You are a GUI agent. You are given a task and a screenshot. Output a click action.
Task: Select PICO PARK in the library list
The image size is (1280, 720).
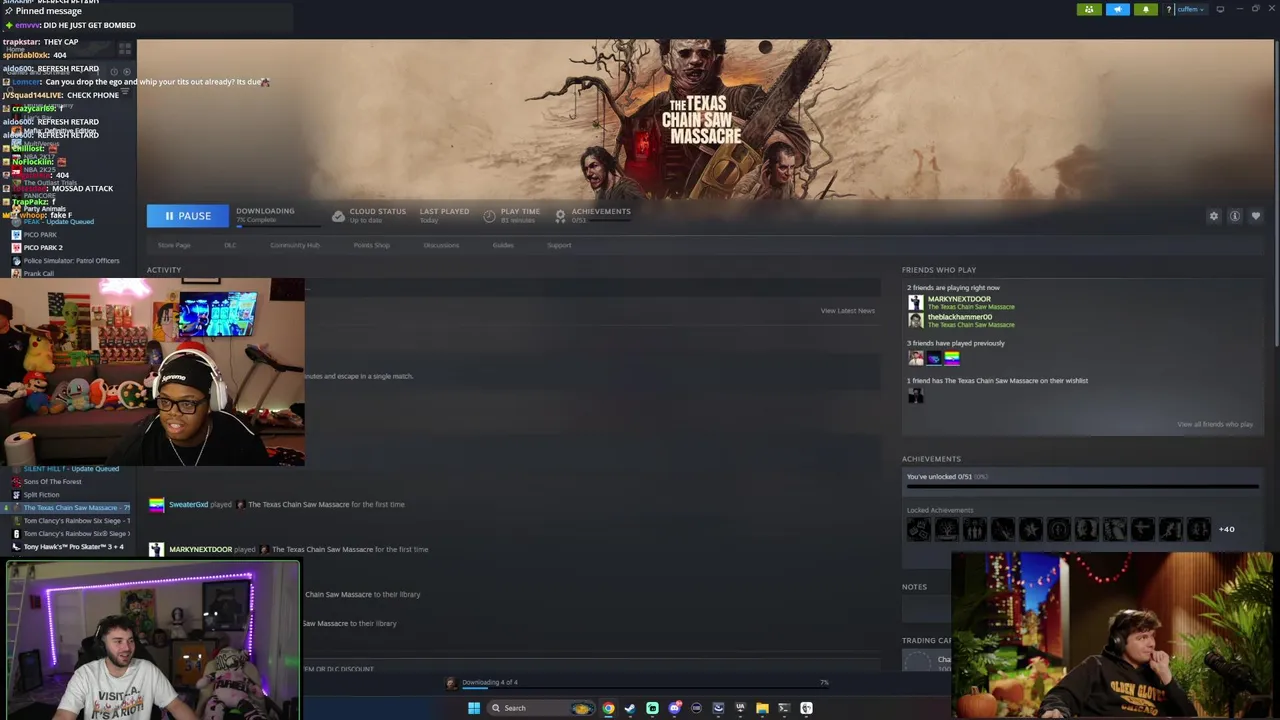[x=40, y=235]
